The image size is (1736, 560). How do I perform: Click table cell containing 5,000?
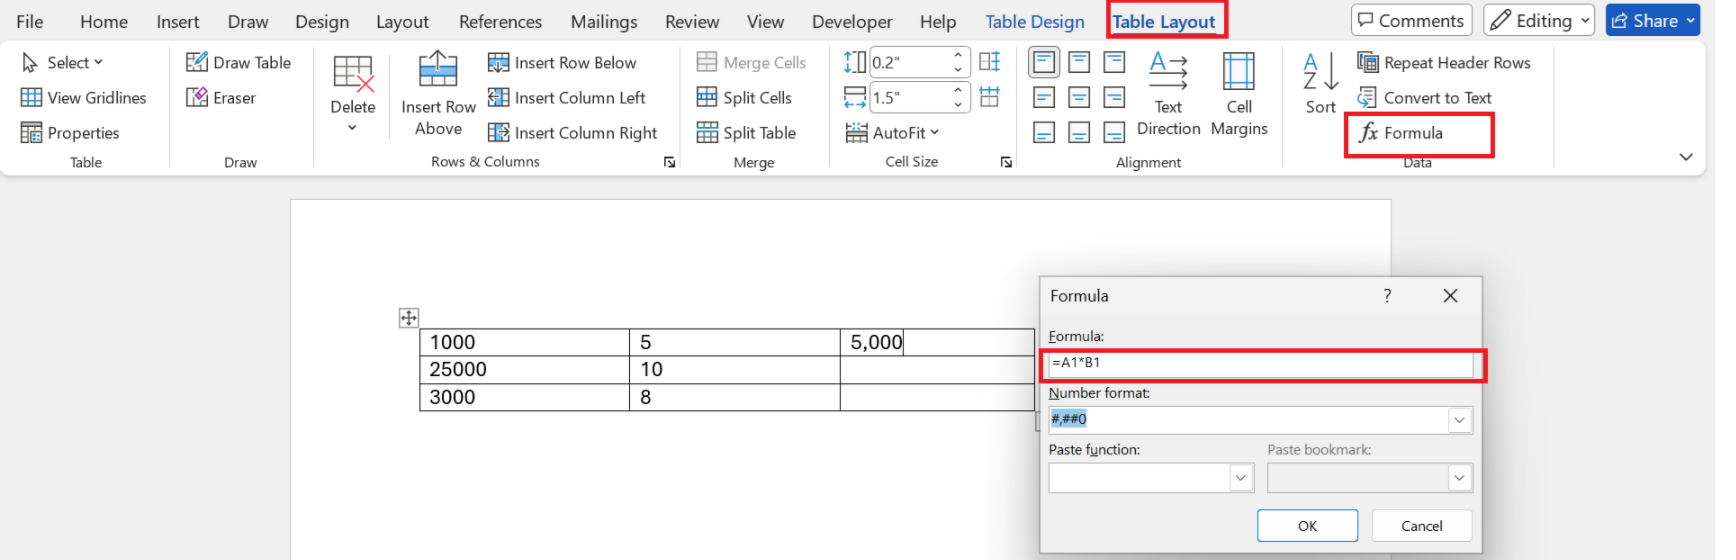[x=936, y=342]
